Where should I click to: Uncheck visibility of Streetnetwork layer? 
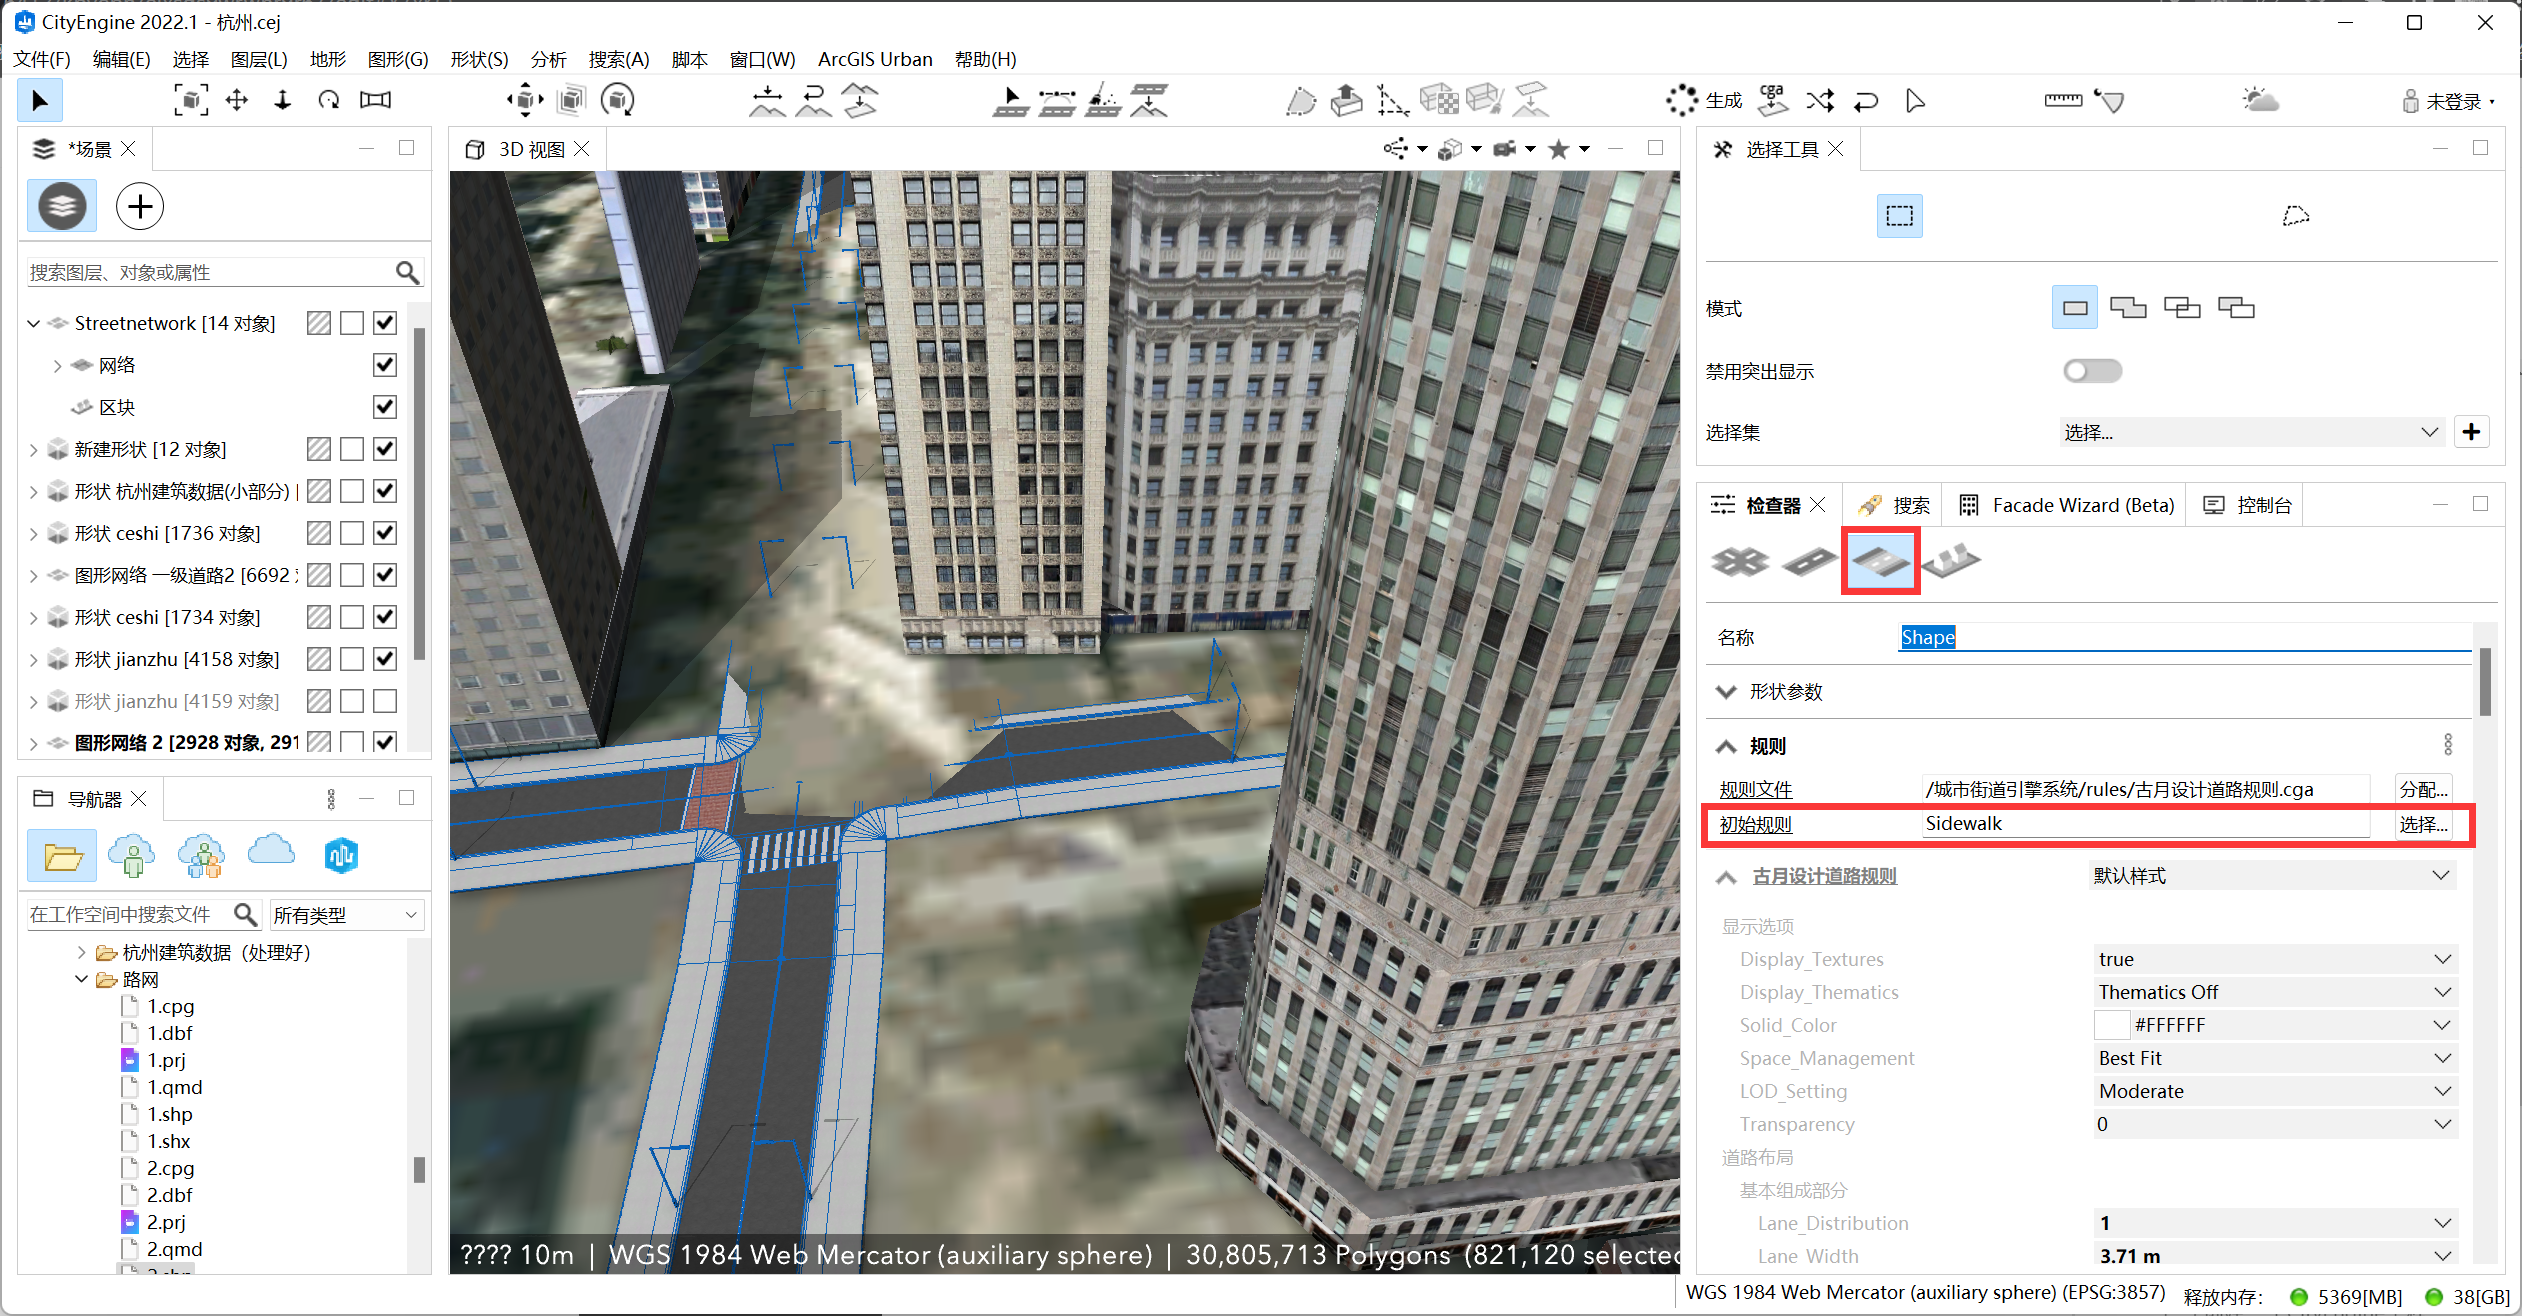click(x=385, y=323)
